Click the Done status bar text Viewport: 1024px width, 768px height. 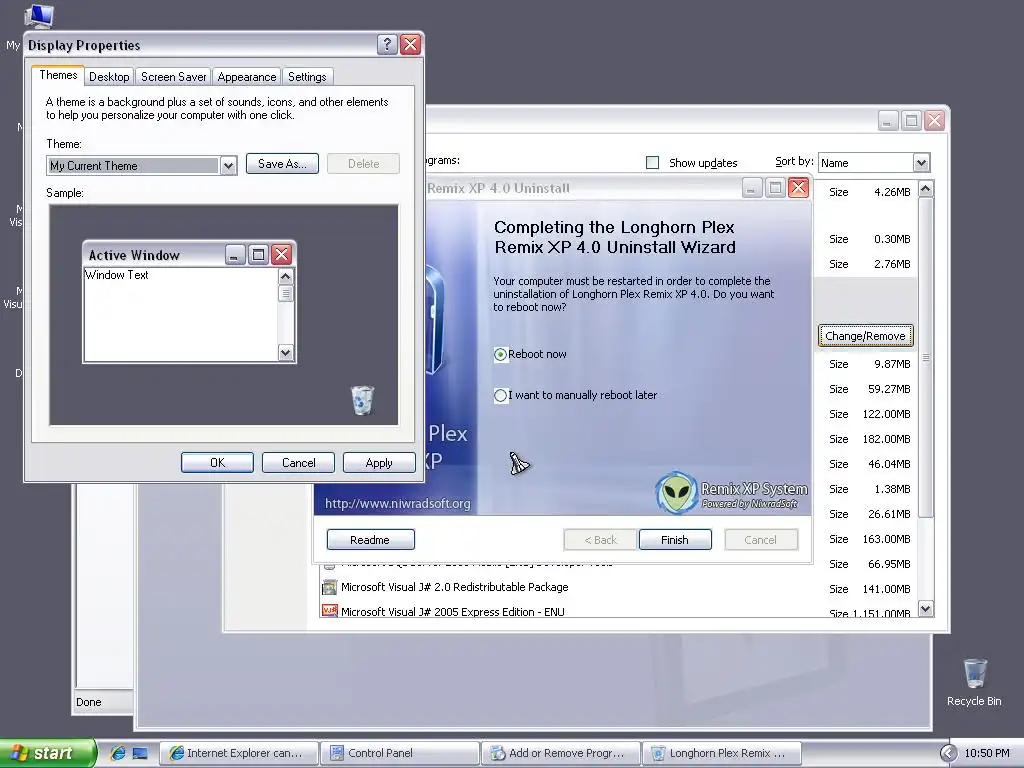coord(89,702)
